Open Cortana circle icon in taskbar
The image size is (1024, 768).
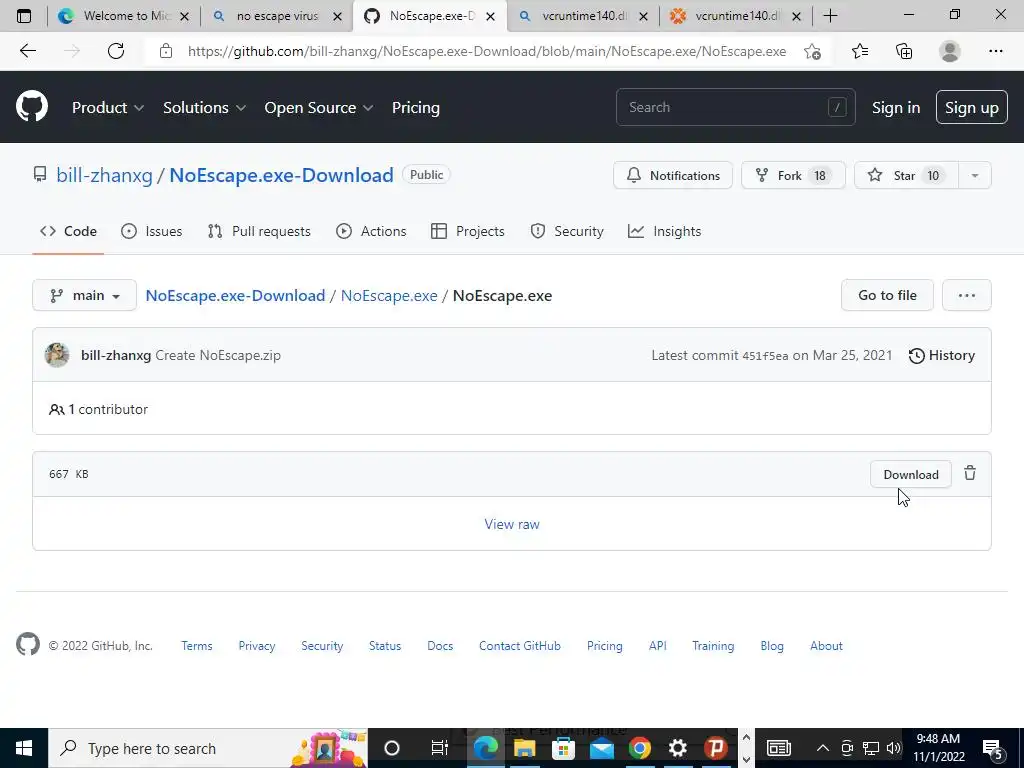(392, 748)
